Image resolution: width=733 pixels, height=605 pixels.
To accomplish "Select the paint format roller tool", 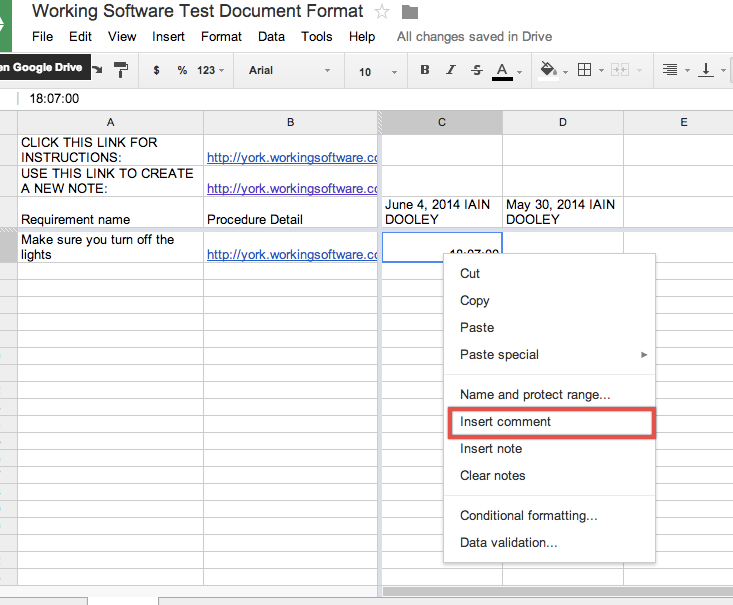I will [x=121, y=70].
